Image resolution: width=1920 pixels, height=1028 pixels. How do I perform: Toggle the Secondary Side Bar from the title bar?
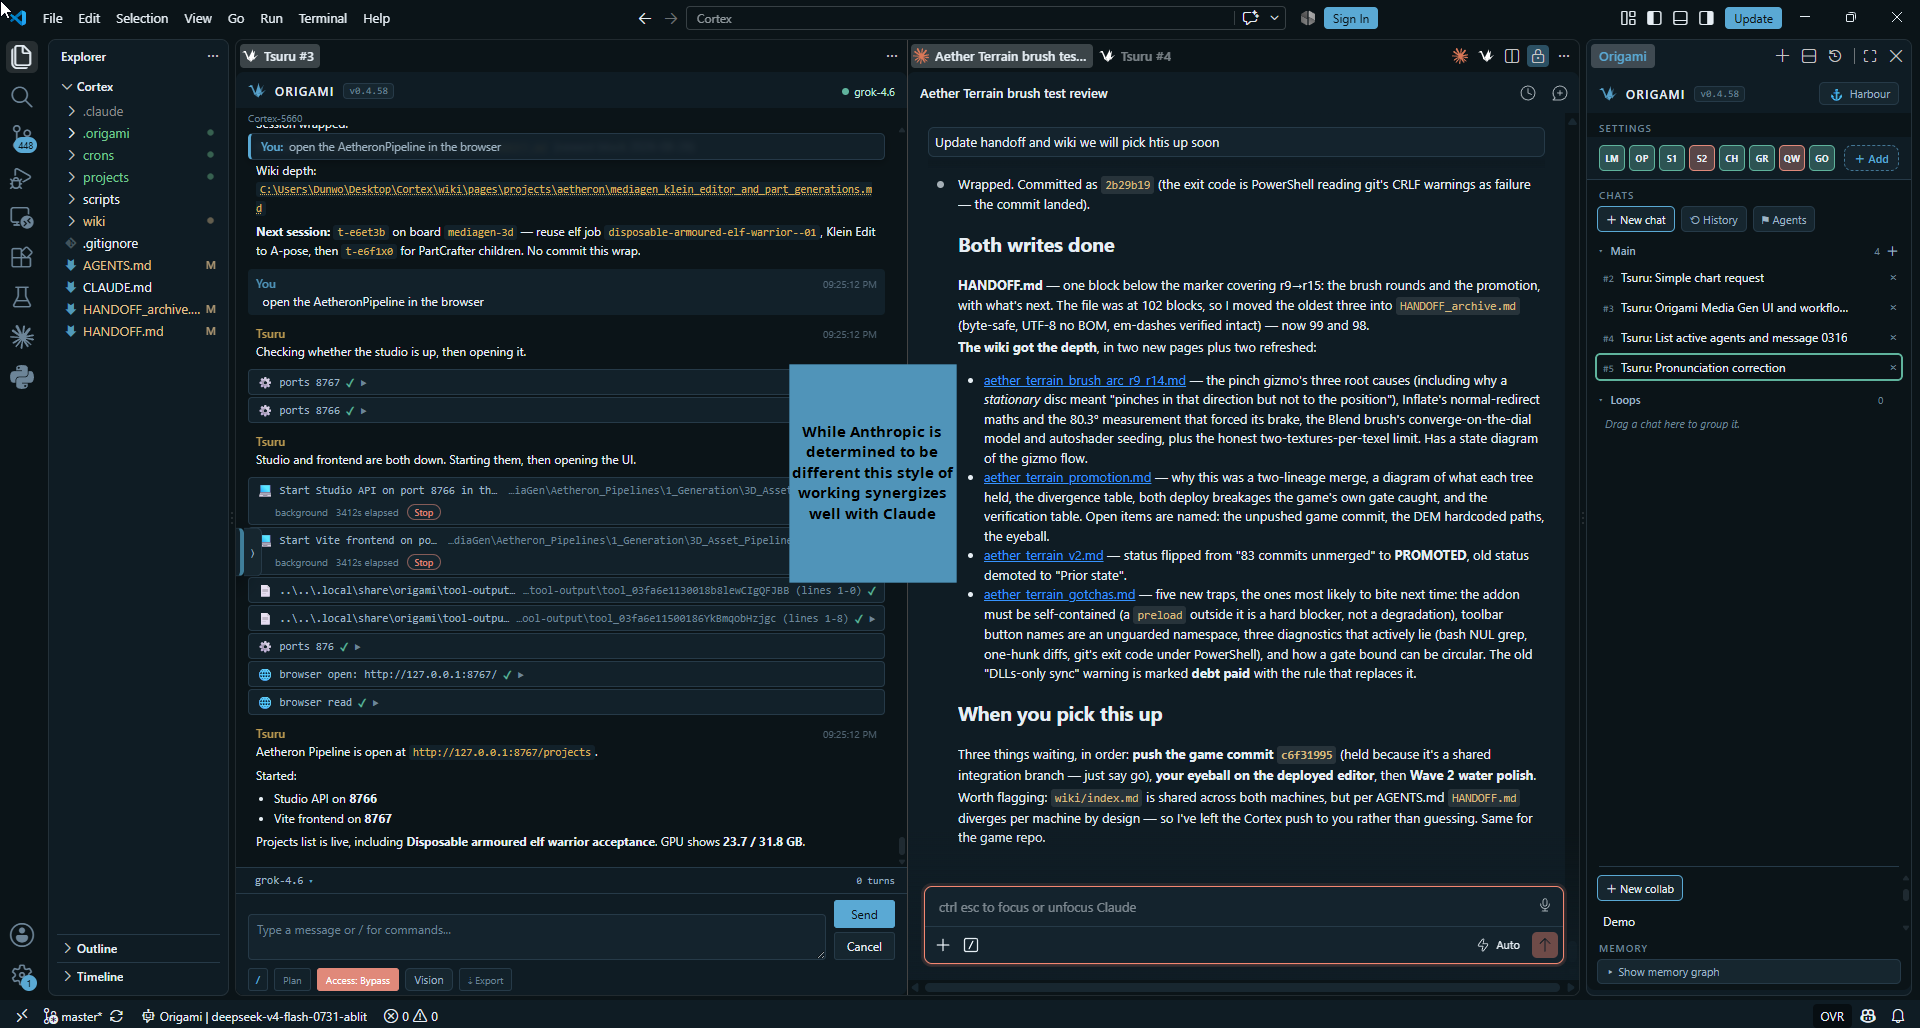pyautogui.click(x=1706, y=18)
